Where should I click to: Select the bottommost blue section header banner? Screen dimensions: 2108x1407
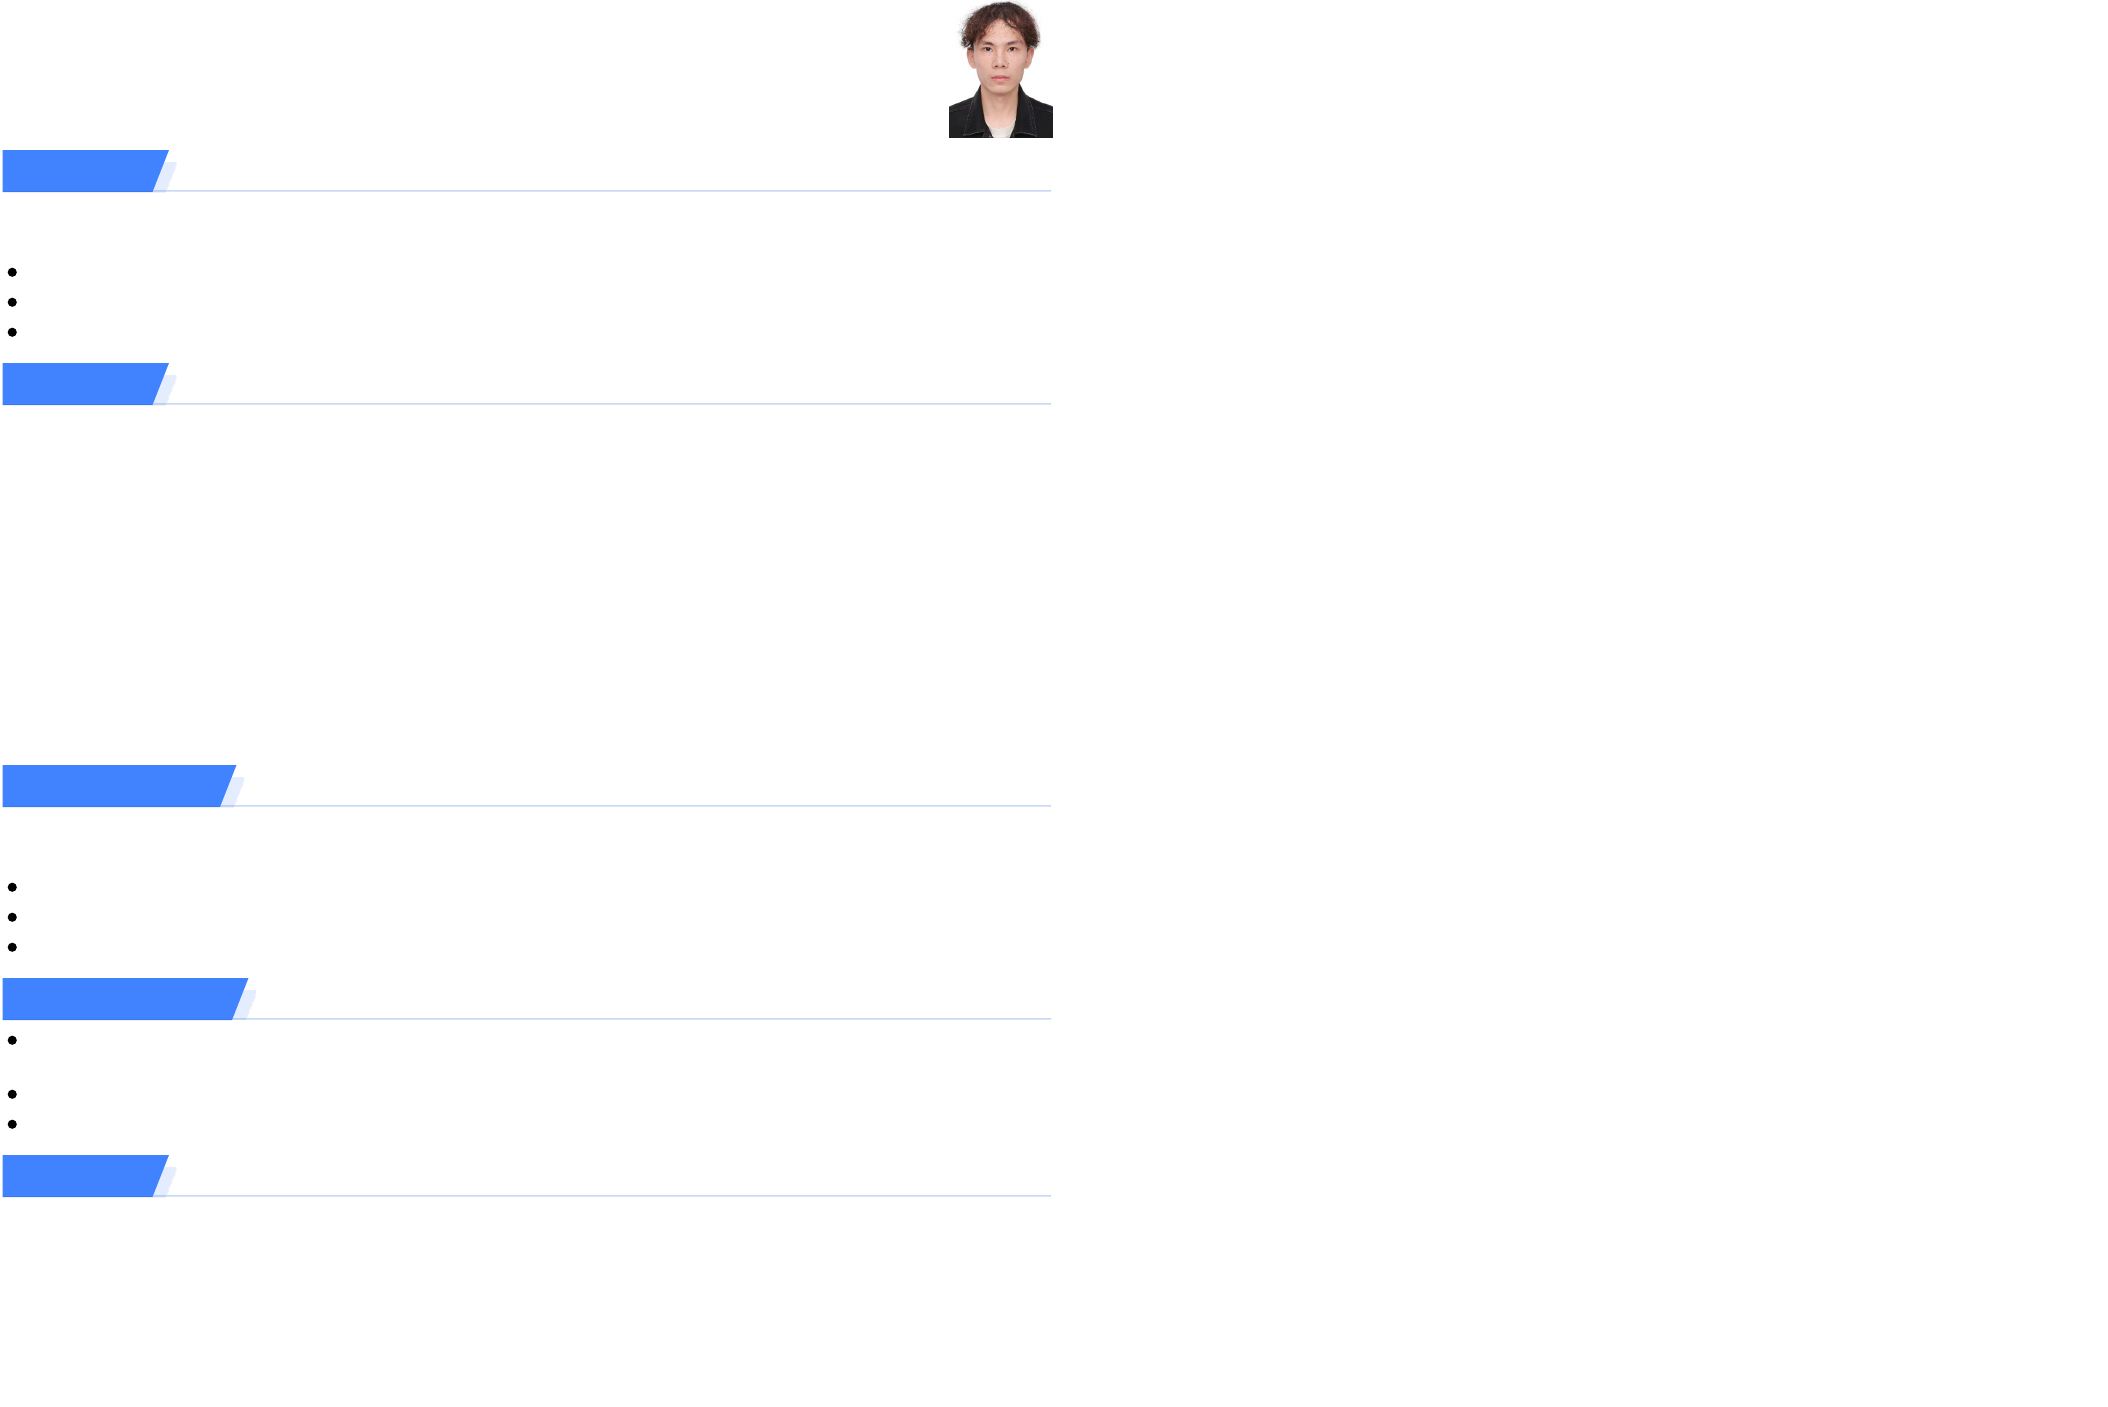pos(82,1176)
